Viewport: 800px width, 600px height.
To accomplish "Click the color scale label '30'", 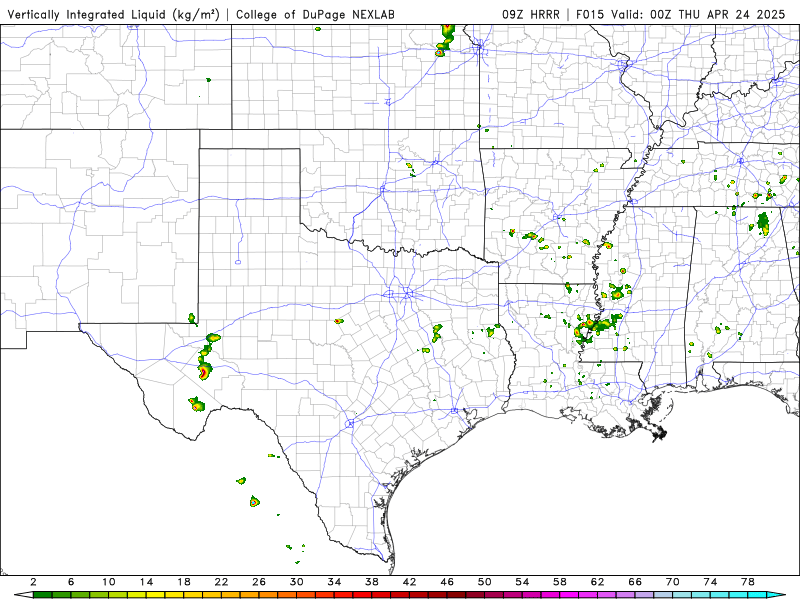I will point(297,582).
